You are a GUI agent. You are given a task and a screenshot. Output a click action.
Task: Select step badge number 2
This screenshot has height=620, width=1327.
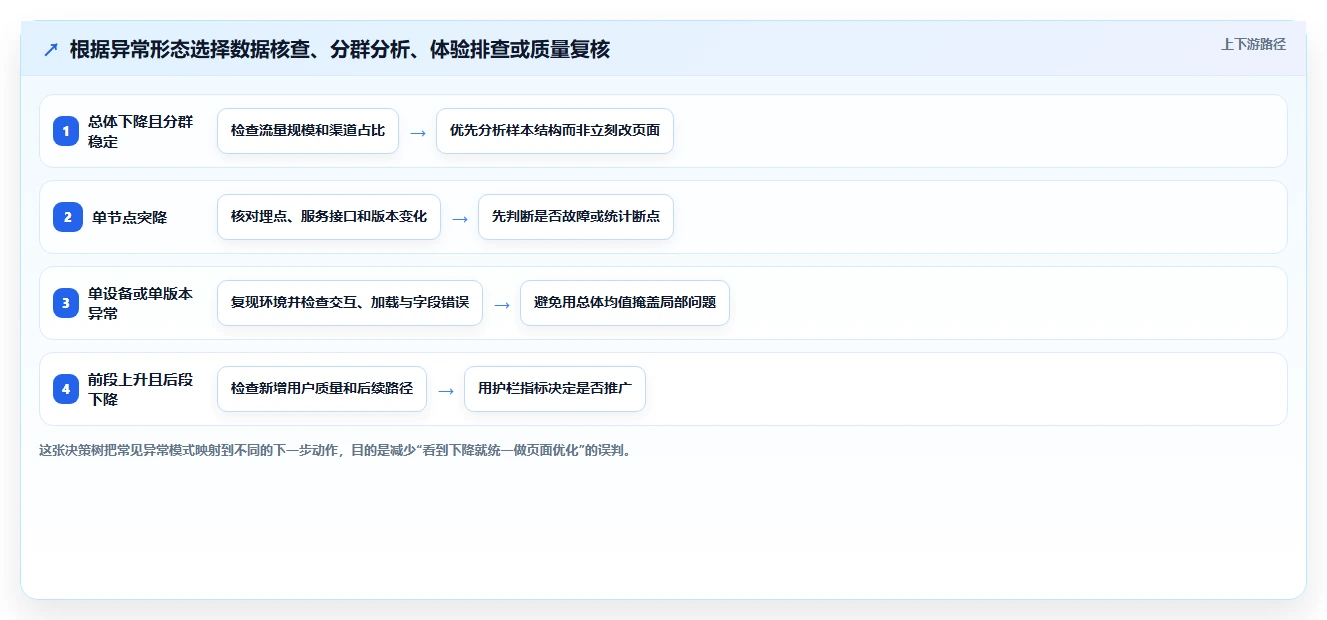(x=66, y=217)
